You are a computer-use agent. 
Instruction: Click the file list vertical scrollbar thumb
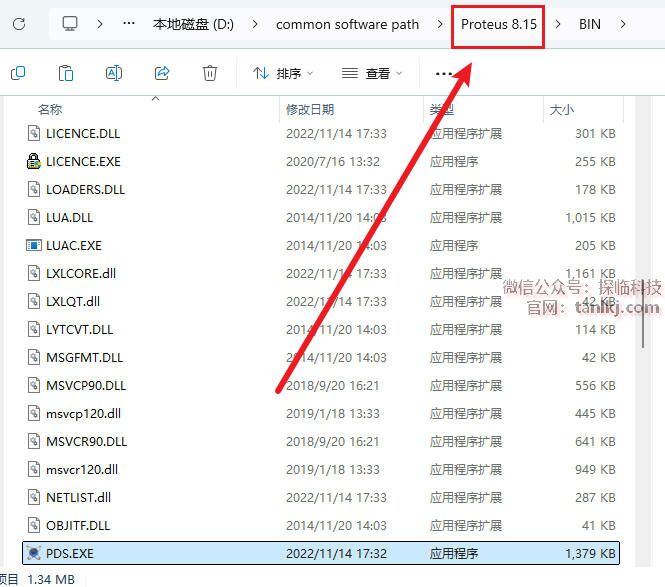point(643,314)
